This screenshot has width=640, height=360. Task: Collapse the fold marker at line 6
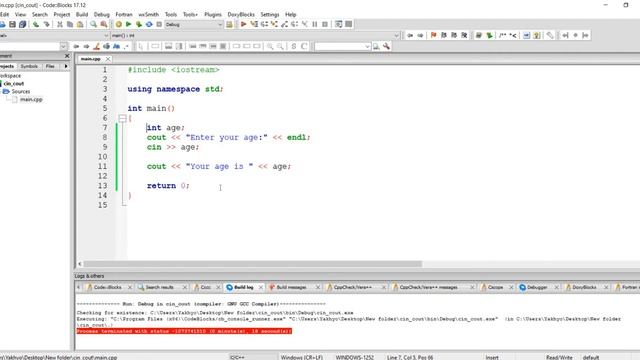coord(122,118)
